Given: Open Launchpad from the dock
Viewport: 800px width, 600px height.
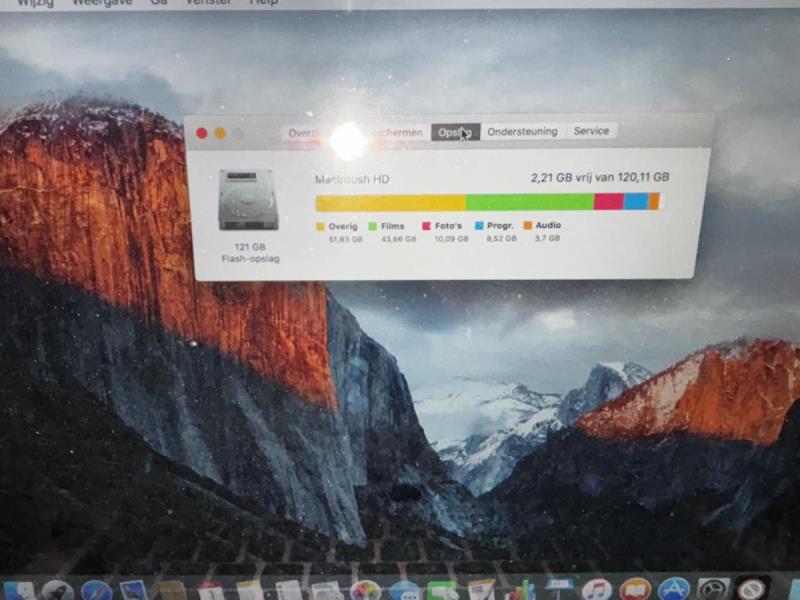Looking at the screenshot, I should (x=57, y=591).
